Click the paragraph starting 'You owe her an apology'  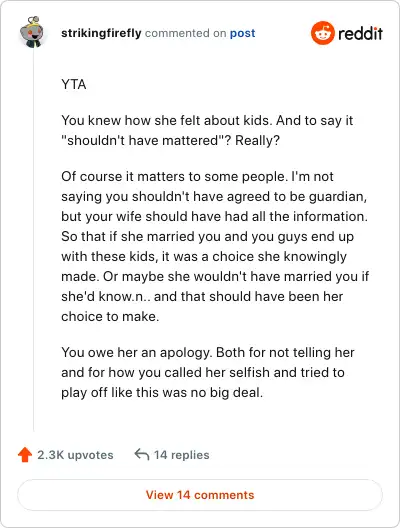point(208,372)
